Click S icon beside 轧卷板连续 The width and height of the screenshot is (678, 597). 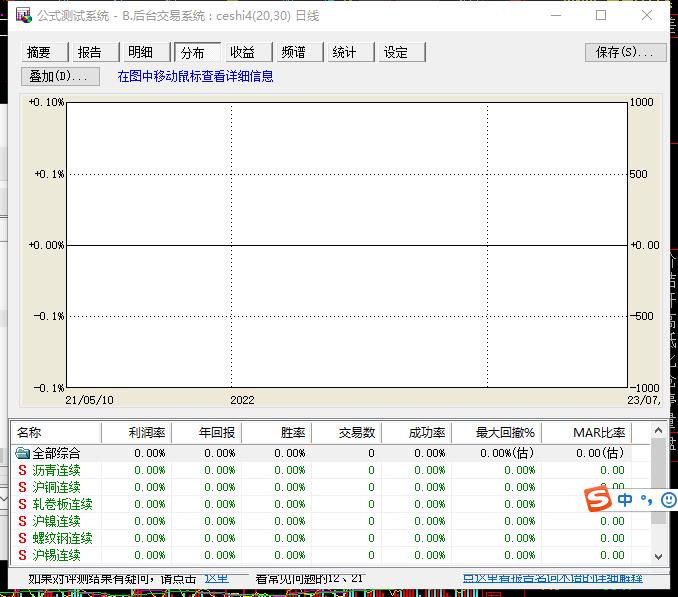(22, 504)
